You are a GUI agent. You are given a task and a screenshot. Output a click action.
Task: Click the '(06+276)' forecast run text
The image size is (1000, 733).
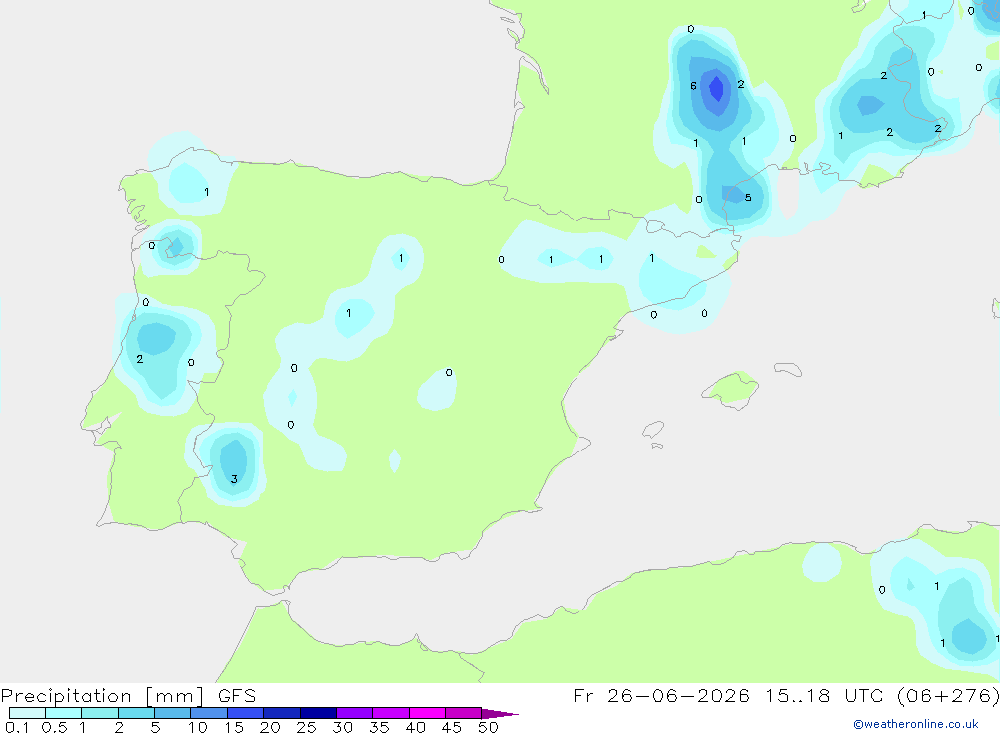click(x=948, y=695)
